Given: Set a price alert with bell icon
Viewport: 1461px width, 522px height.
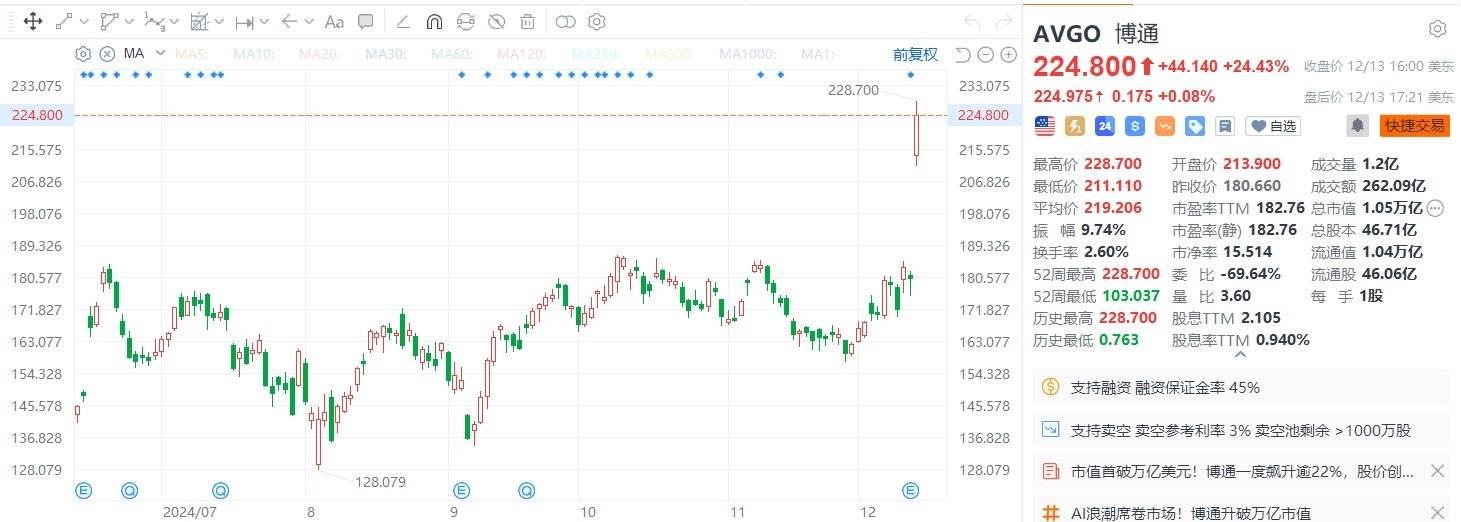Looking at the screenshot, I should [x=1357, y=126].
